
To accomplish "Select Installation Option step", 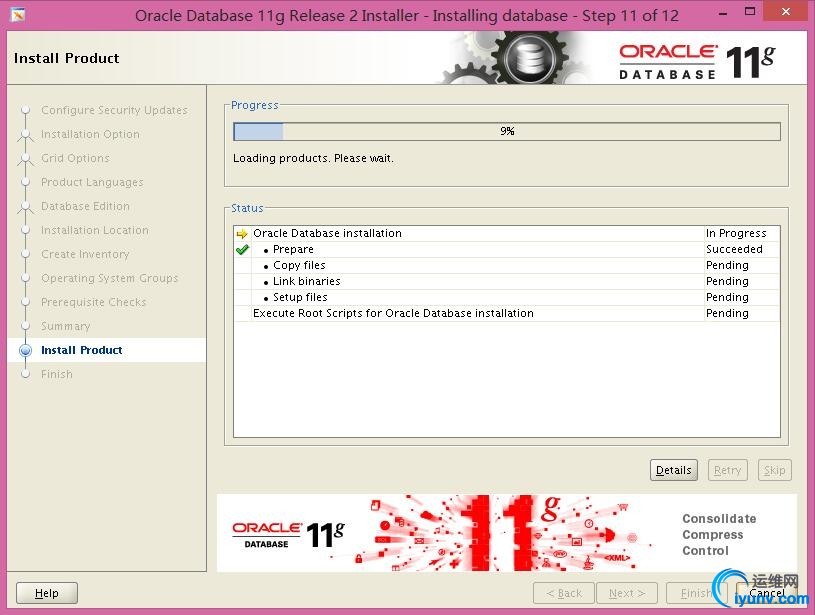I will point(90,134).
